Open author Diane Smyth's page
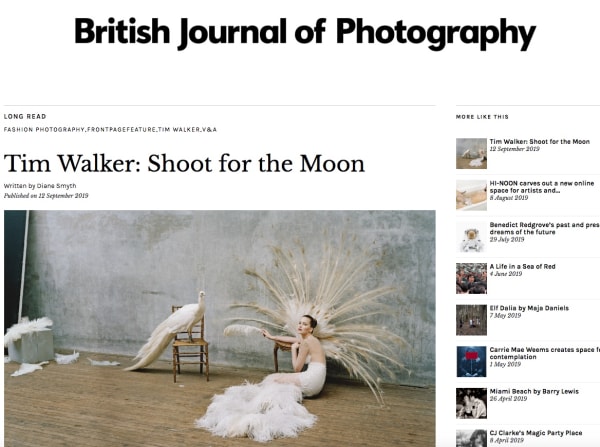The image size is (600, 447). 56,186
